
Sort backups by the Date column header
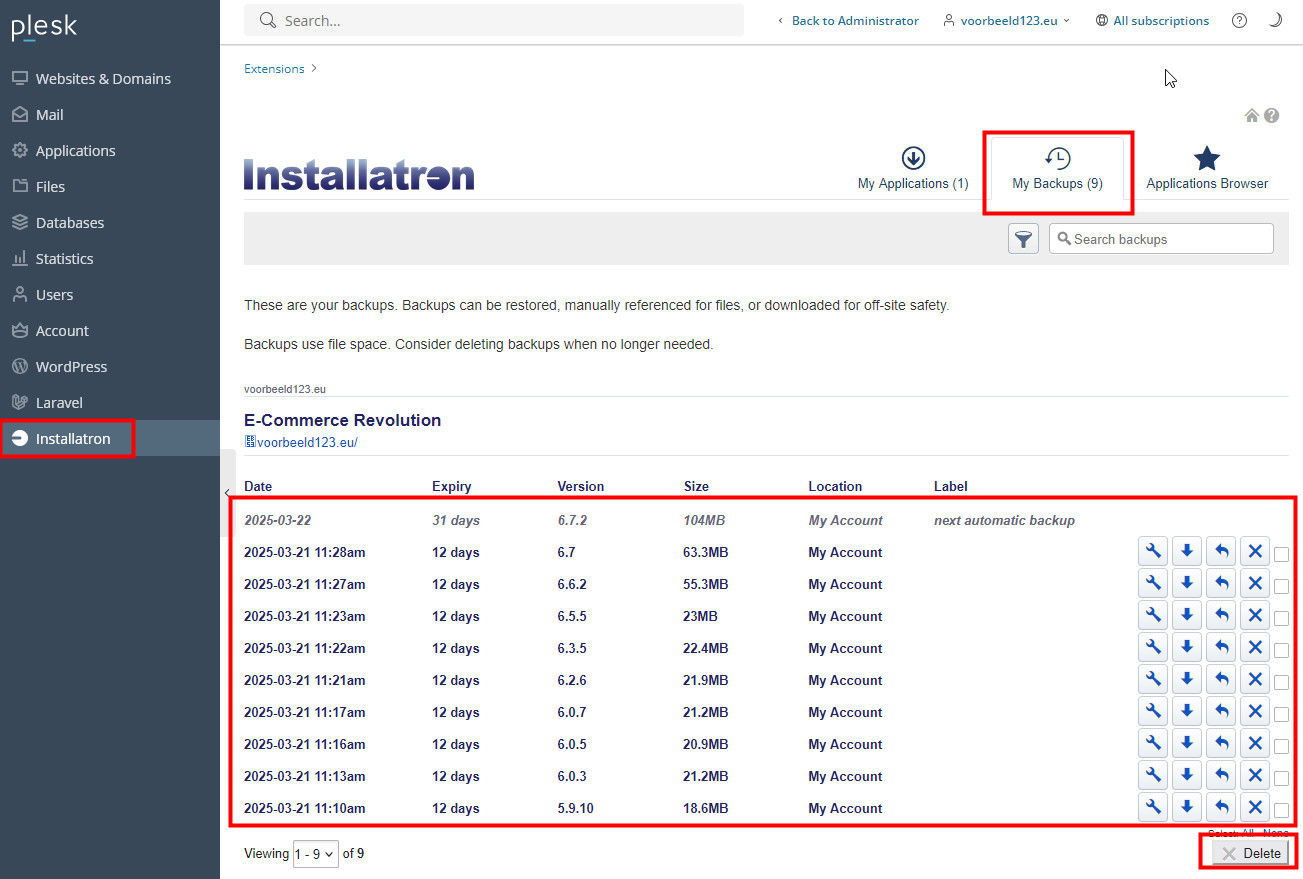(258, 486)
